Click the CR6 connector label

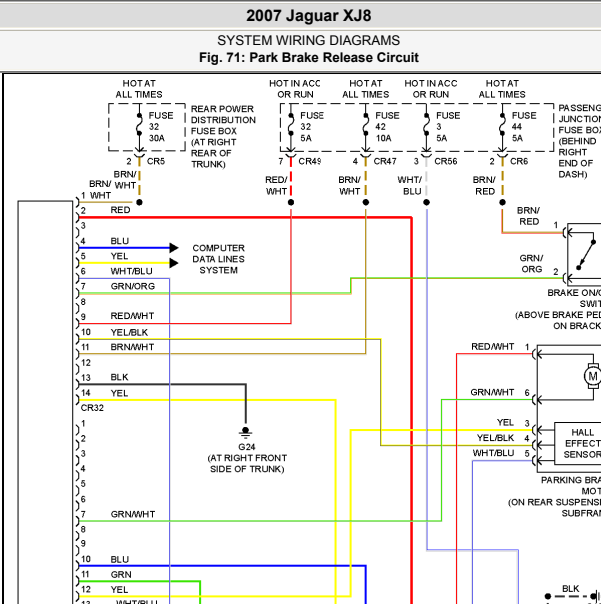(519, 161)
